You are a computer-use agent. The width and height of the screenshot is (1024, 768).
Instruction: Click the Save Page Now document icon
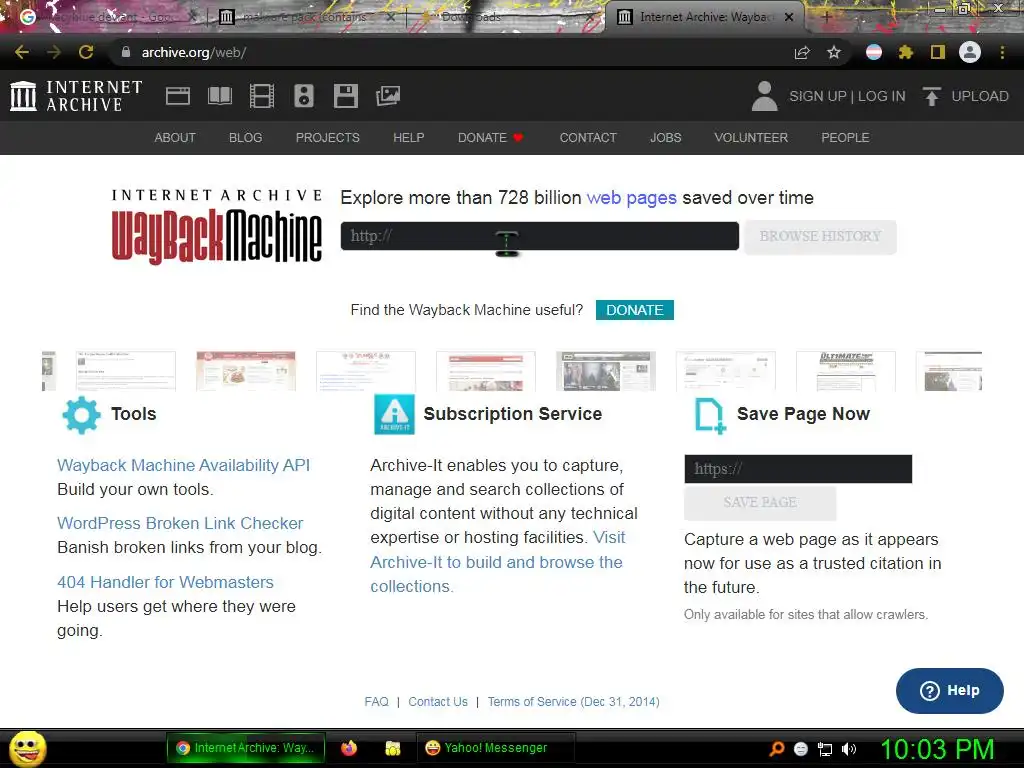click(711, 415)
